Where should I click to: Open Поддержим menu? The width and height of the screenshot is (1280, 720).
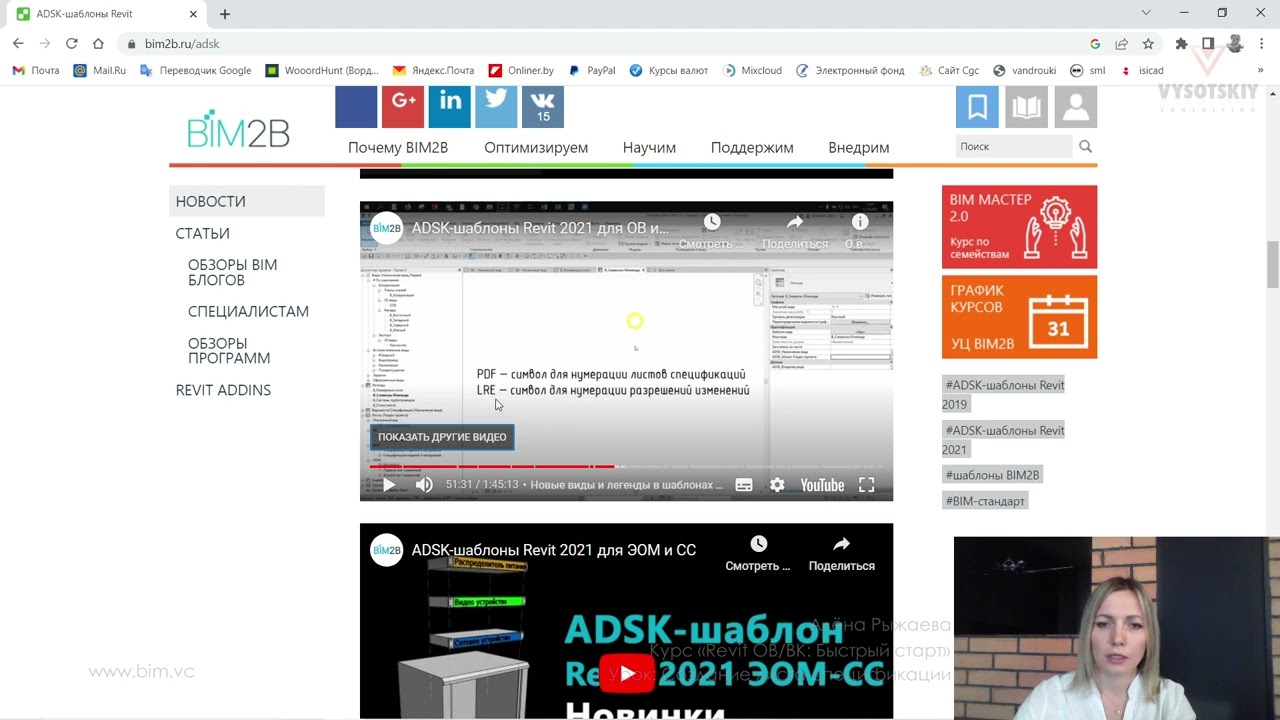pyautogui.click(x=752, y=147)
